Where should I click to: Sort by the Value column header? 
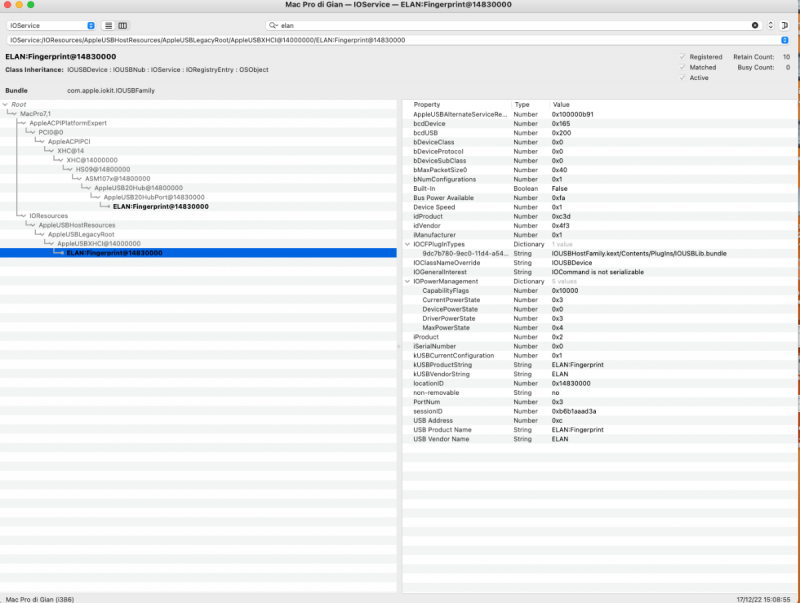(561, 105)
